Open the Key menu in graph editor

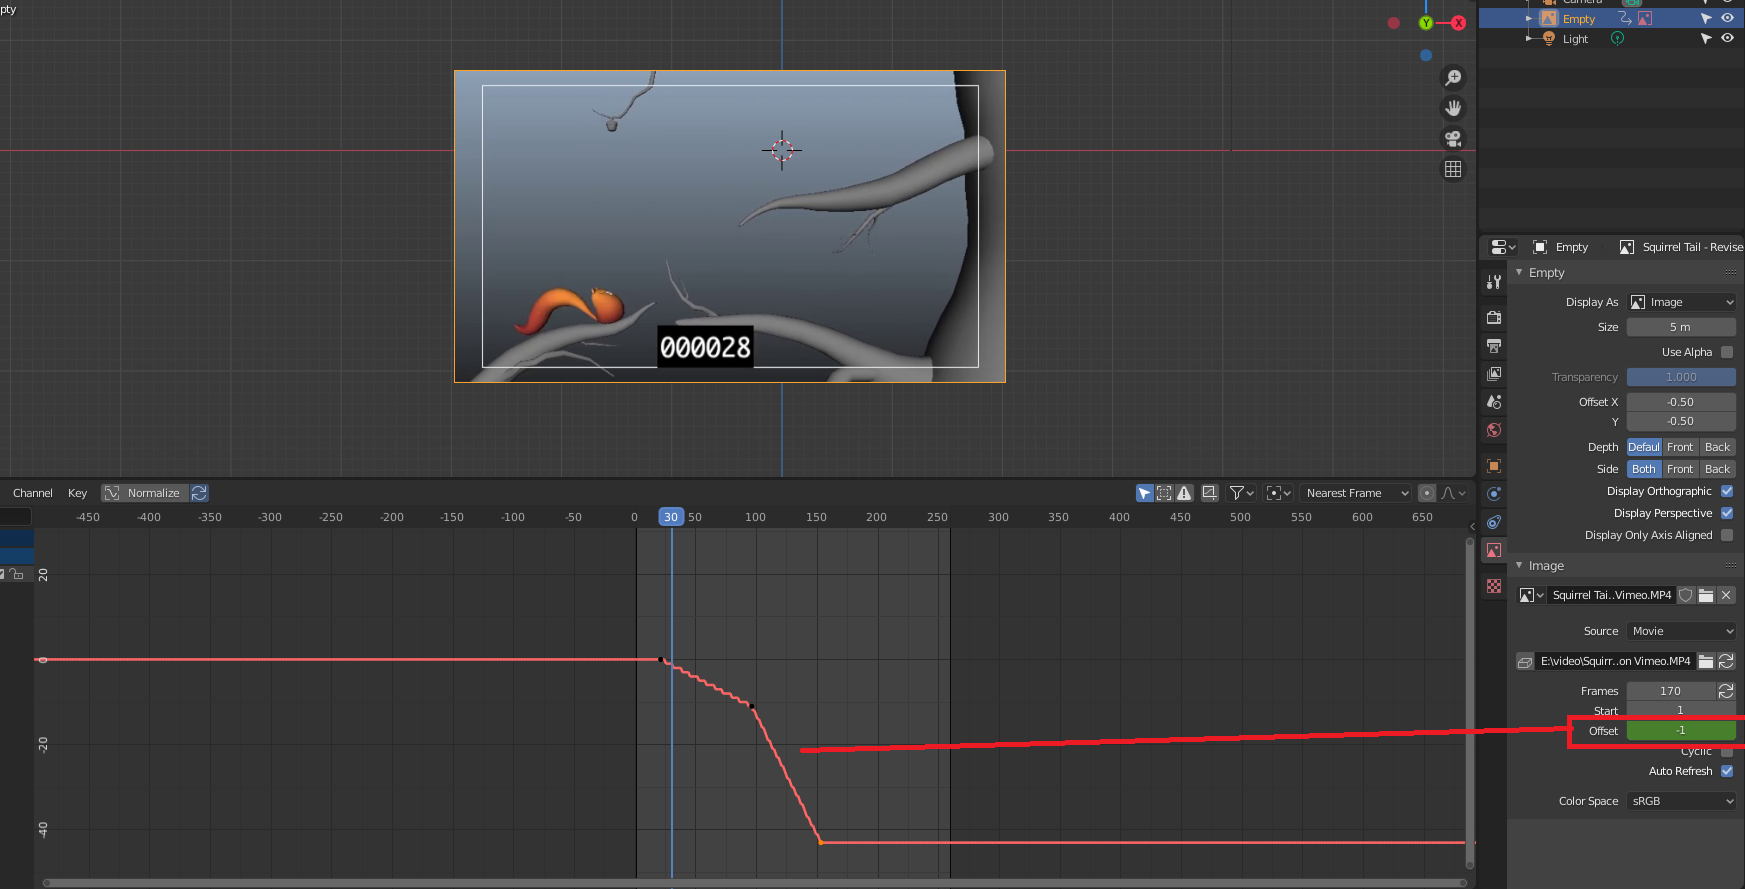[x=77, y=493]
